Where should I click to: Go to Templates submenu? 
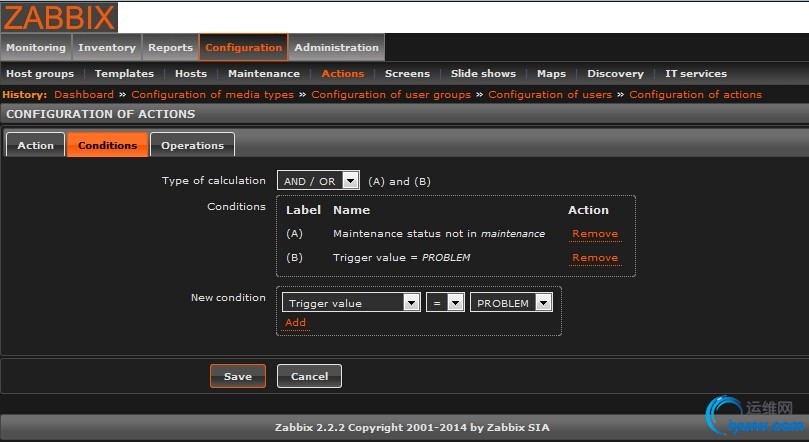point(124,74)
